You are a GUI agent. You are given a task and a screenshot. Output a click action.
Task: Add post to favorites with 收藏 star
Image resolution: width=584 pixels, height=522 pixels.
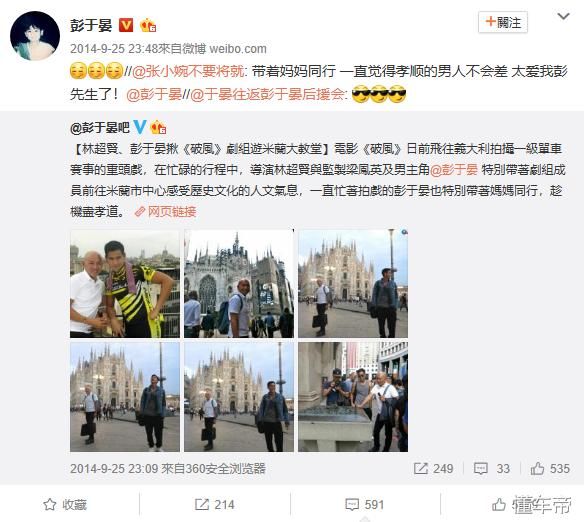click(65, 505)
